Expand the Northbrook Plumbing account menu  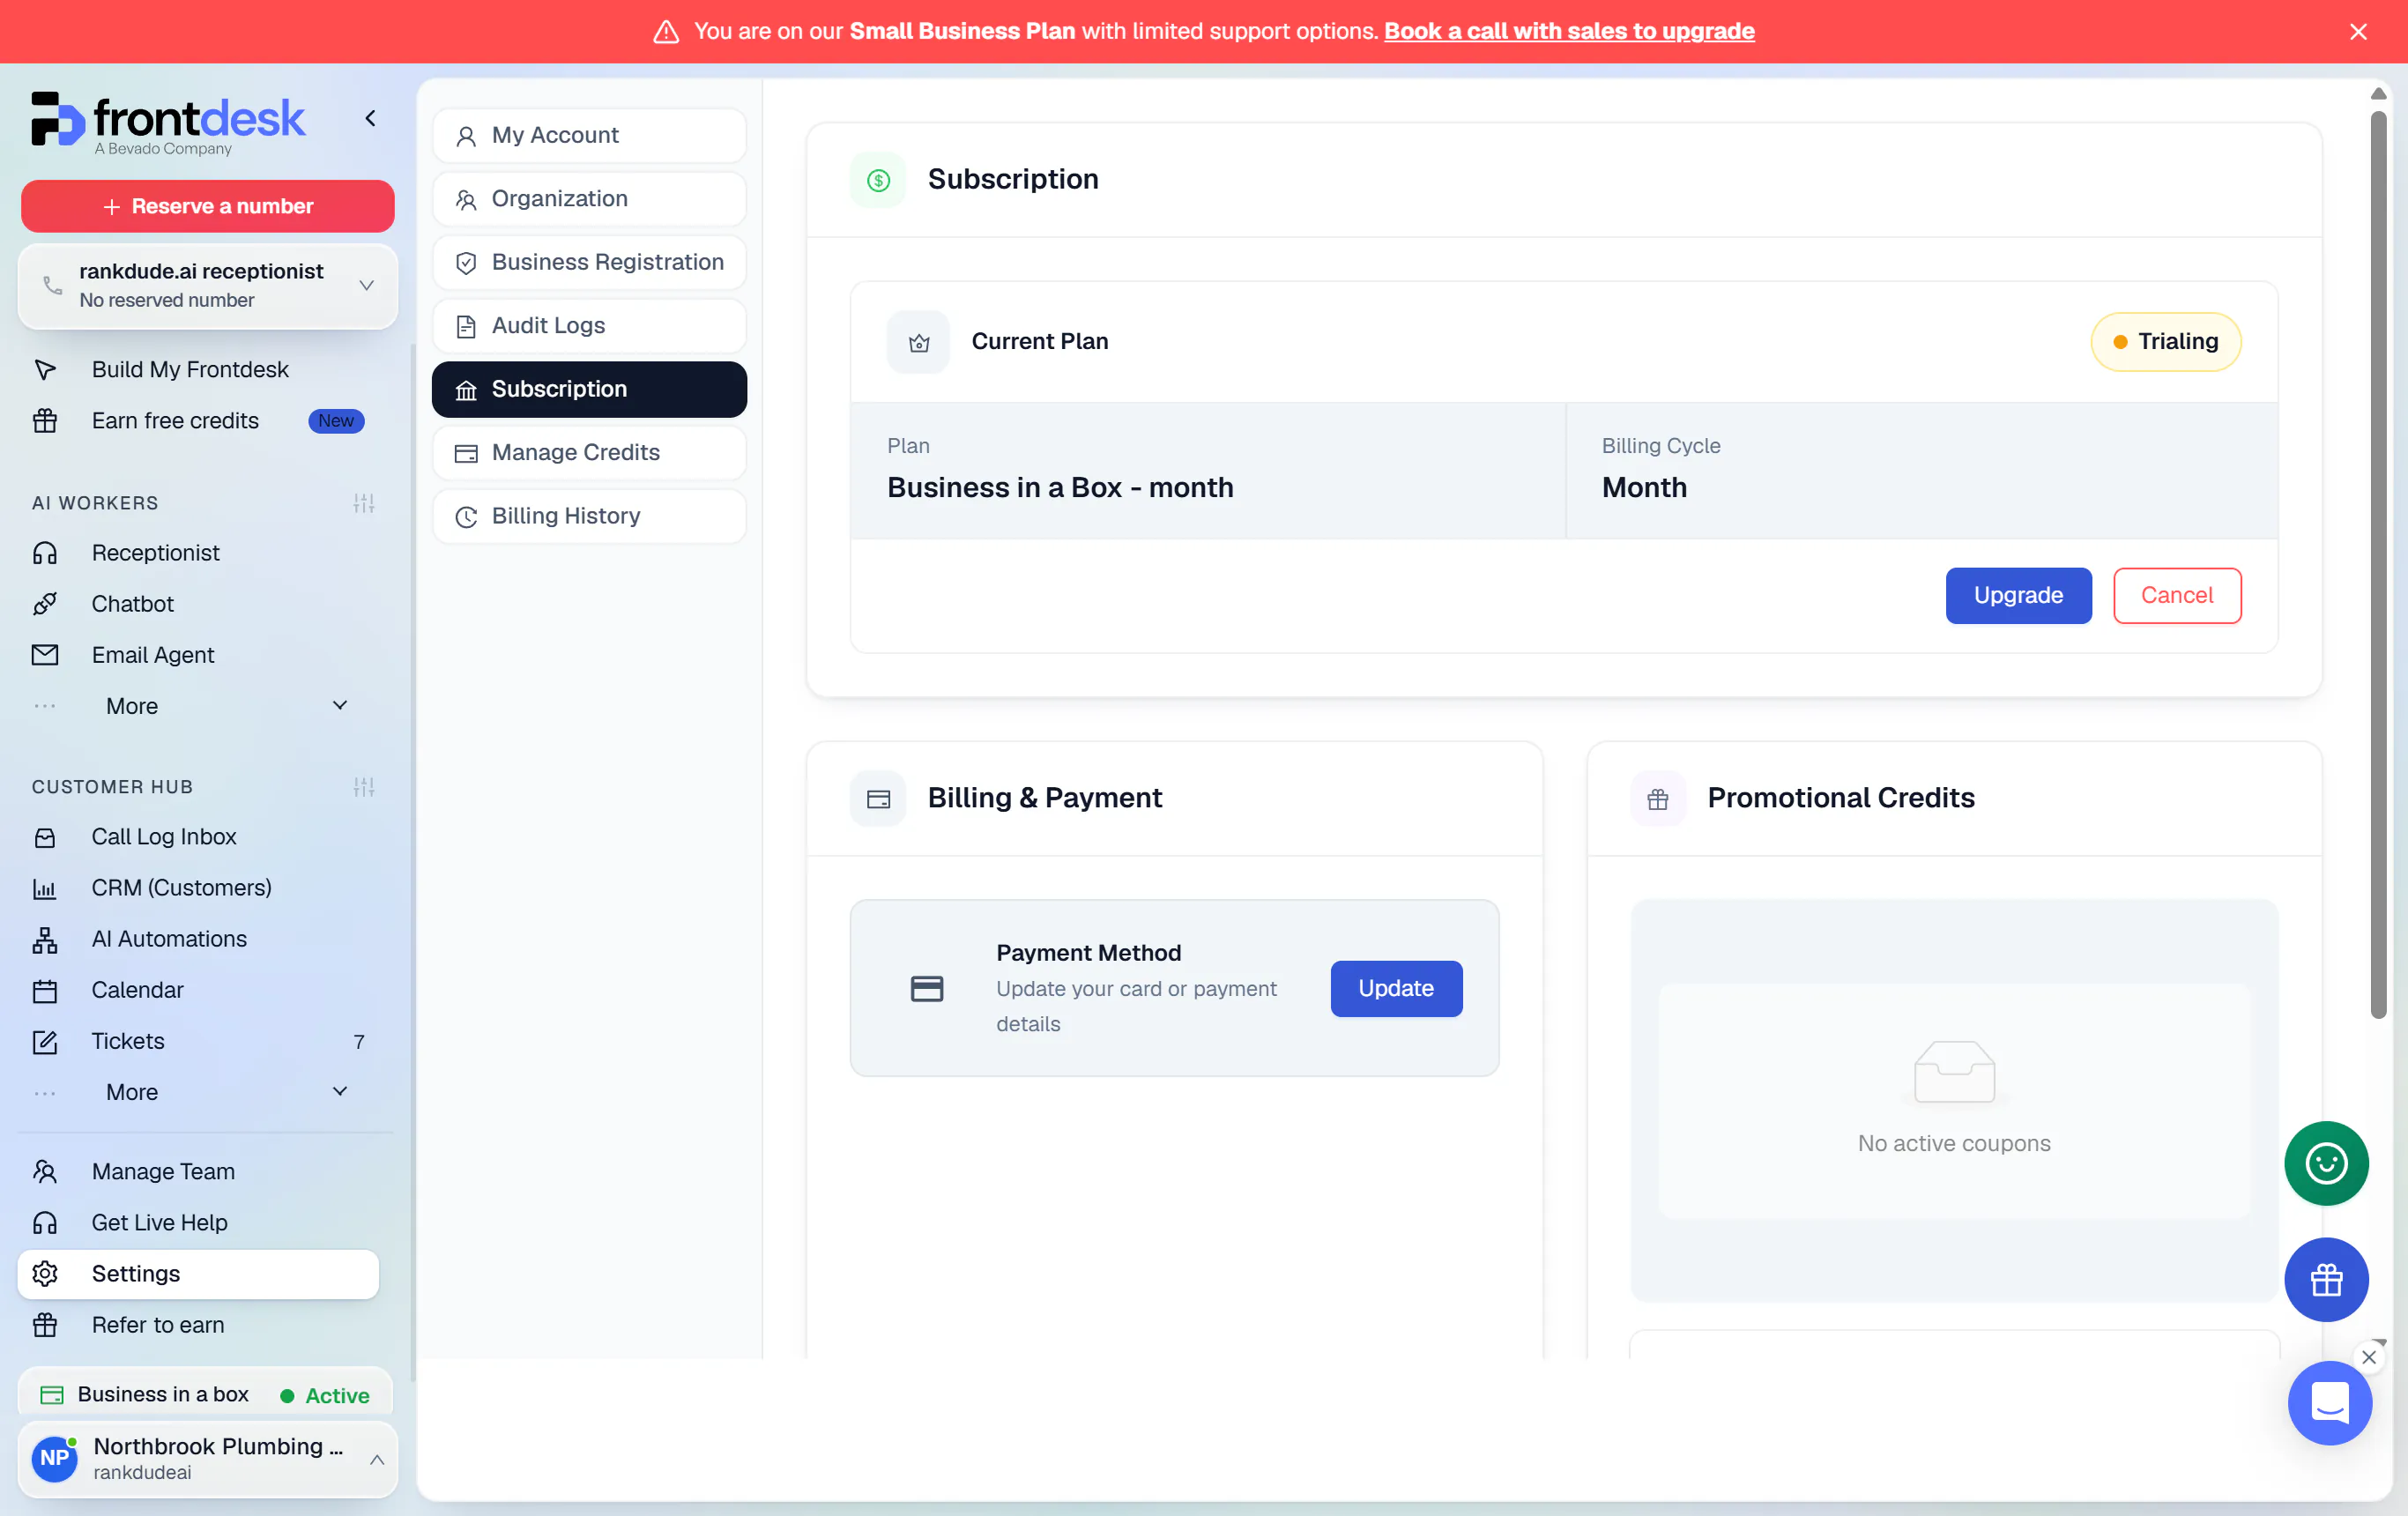[x=208, y=1458]
